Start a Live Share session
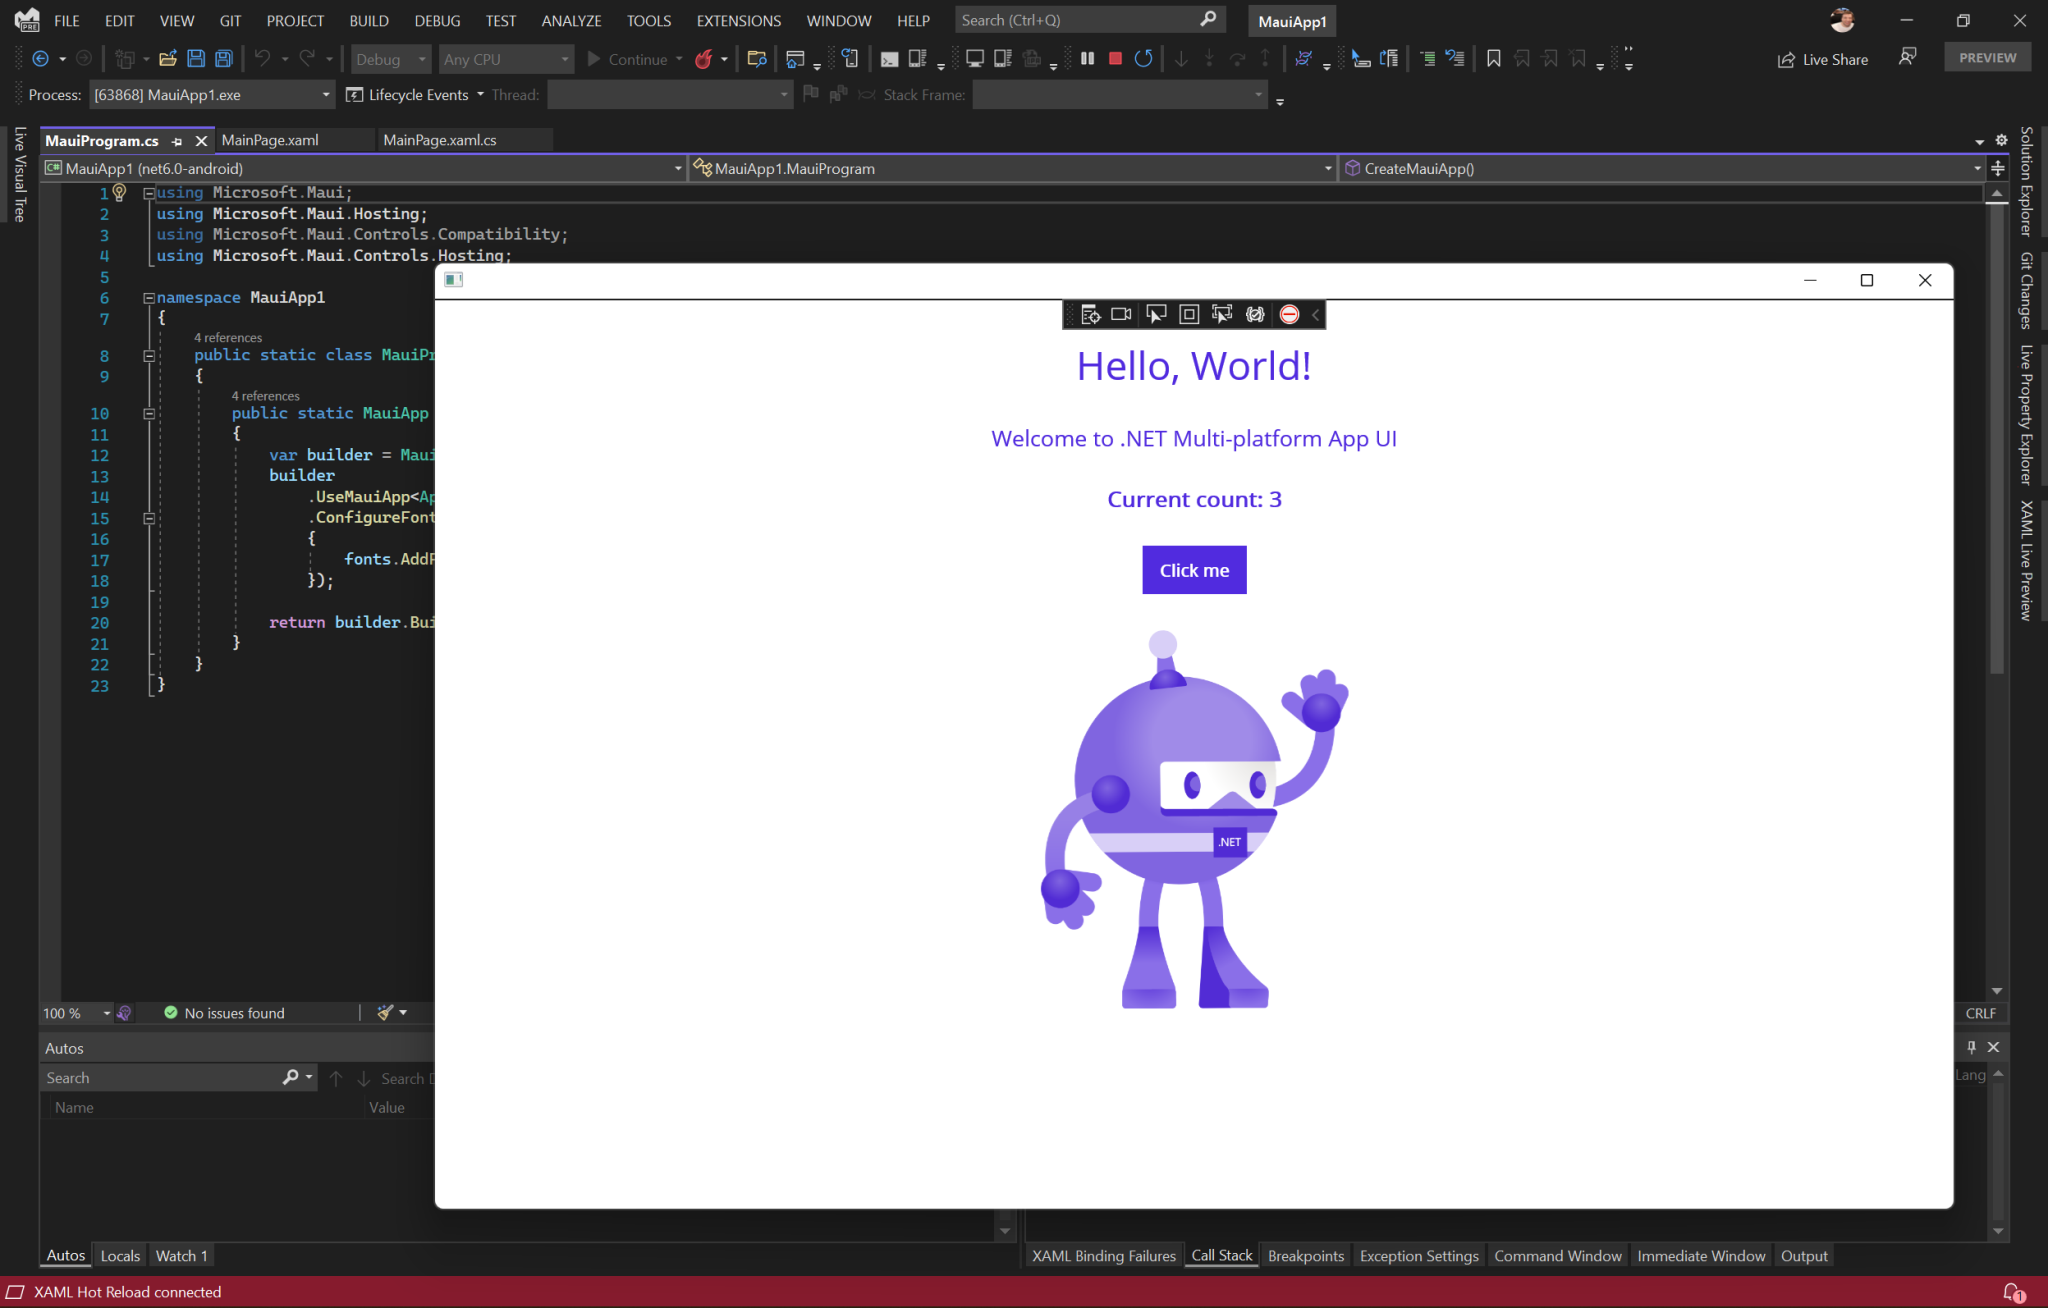2048x1308 pixels. [1823, 59]
